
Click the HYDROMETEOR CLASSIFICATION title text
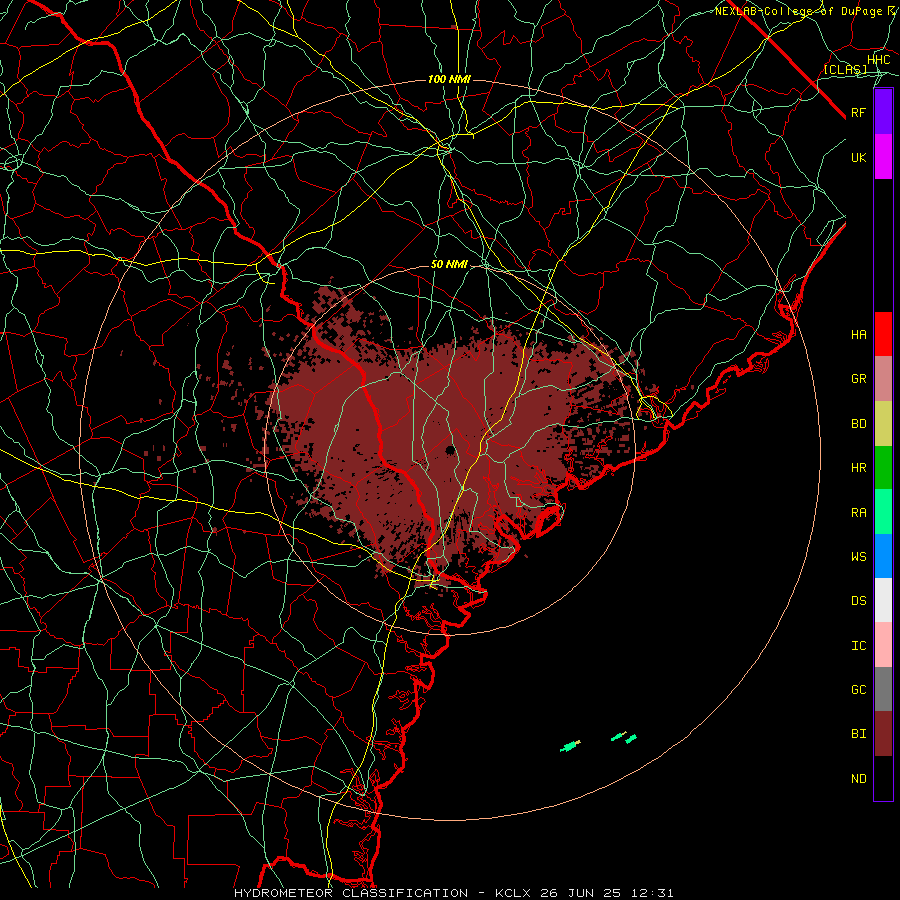351,893
